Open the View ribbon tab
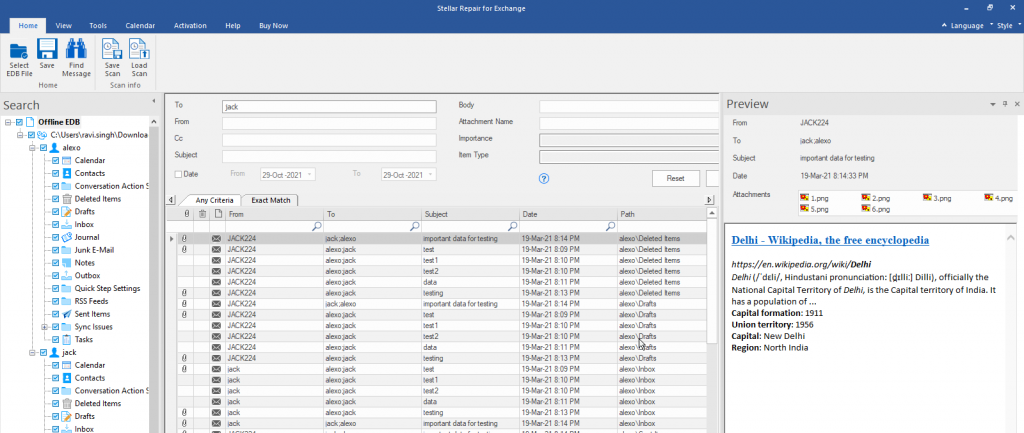Image resolution: width=1024 pixels, height=433 pixels. pos(63,25)
